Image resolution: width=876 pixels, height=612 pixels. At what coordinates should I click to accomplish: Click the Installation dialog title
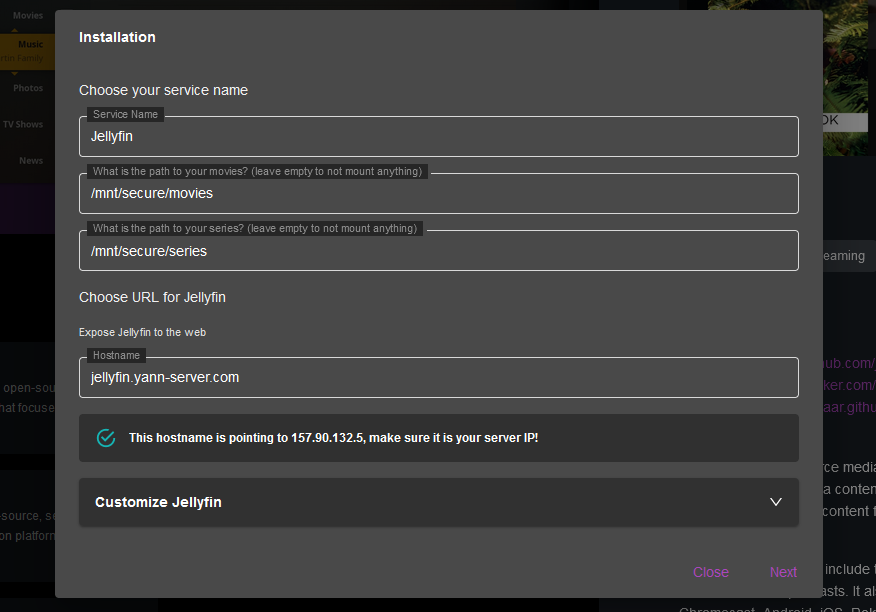coord(117,37)
